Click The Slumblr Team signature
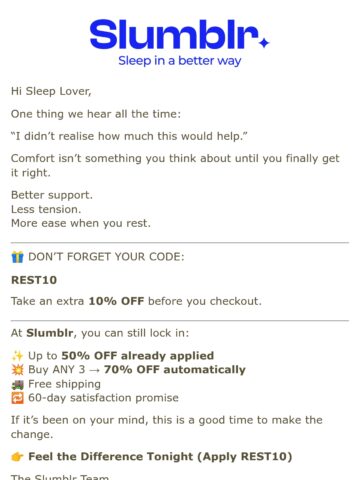This screenshot has width=360, height=480. coord(60,477)
